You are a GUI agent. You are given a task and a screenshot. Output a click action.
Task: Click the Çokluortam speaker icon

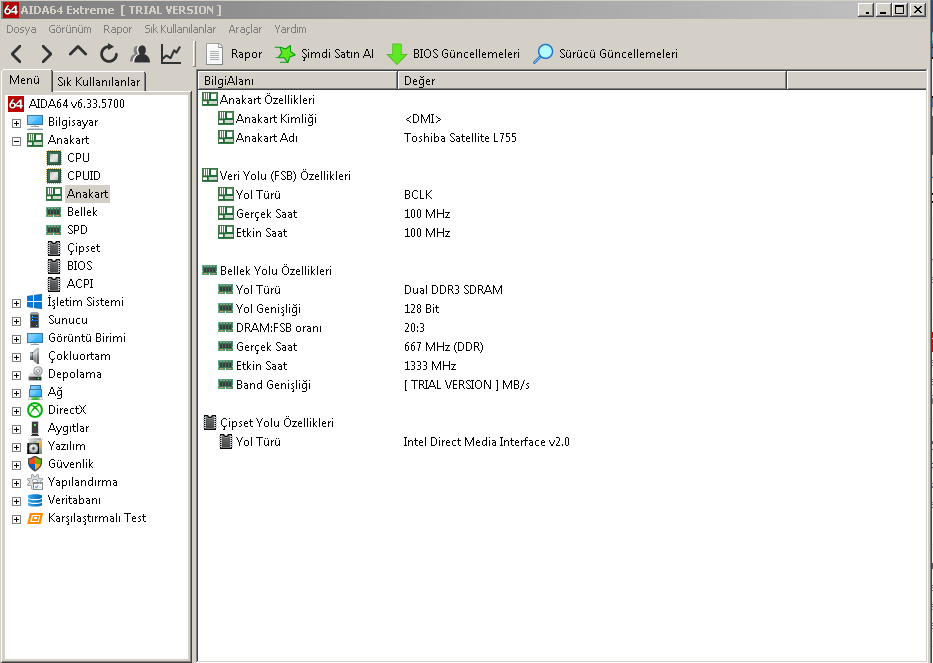coord(35,356)
